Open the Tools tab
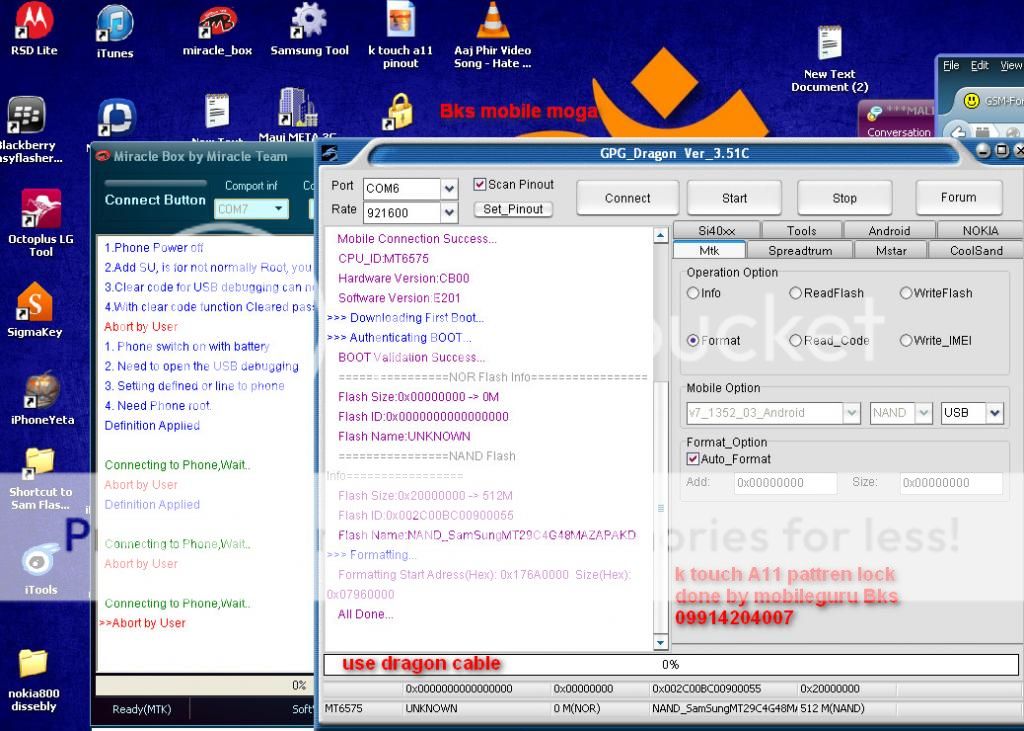 tap(801, 231)
